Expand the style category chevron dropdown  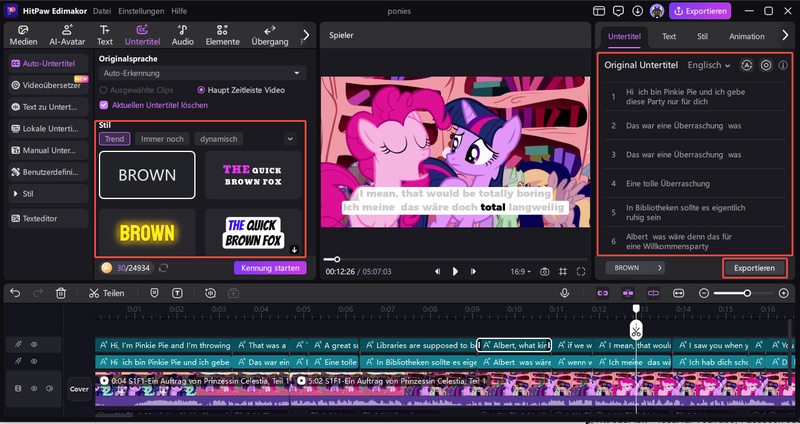coord(290,139)
